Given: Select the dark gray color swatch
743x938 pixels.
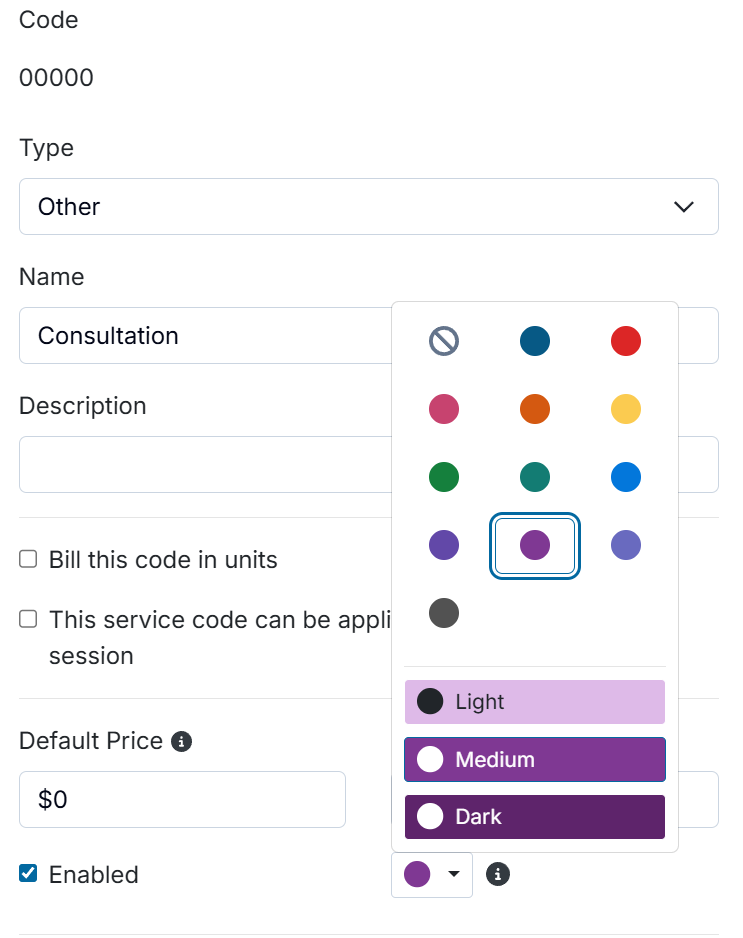Looking at the screenshot, I should click(x=444, y=613).
